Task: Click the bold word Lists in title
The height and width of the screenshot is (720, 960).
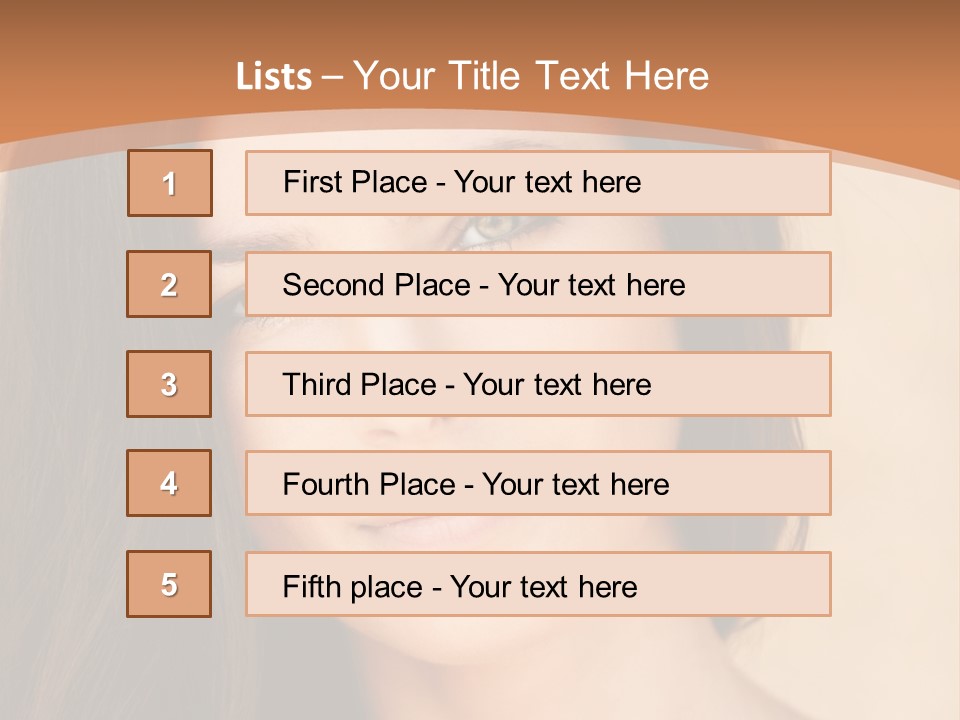Action: pos(274,77)
